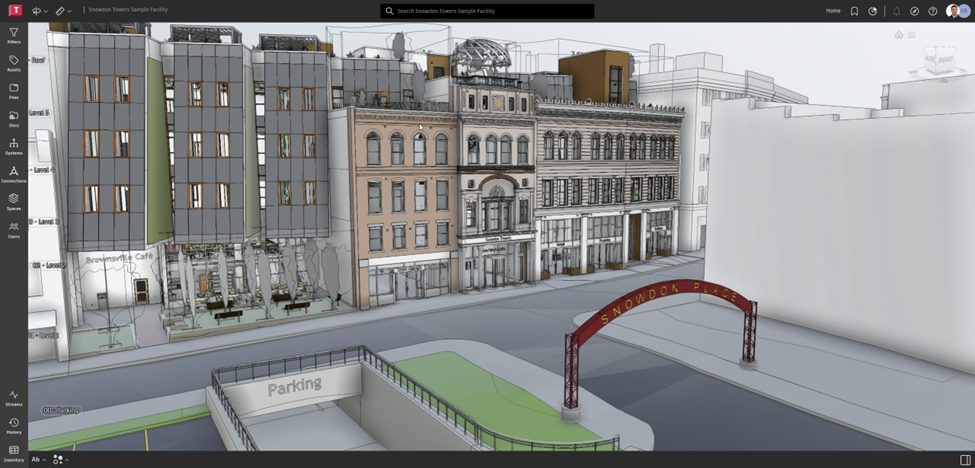Click the Autodesk Tandem logo
This screenshot has height=468, width=975.
(x=15, y=11)
